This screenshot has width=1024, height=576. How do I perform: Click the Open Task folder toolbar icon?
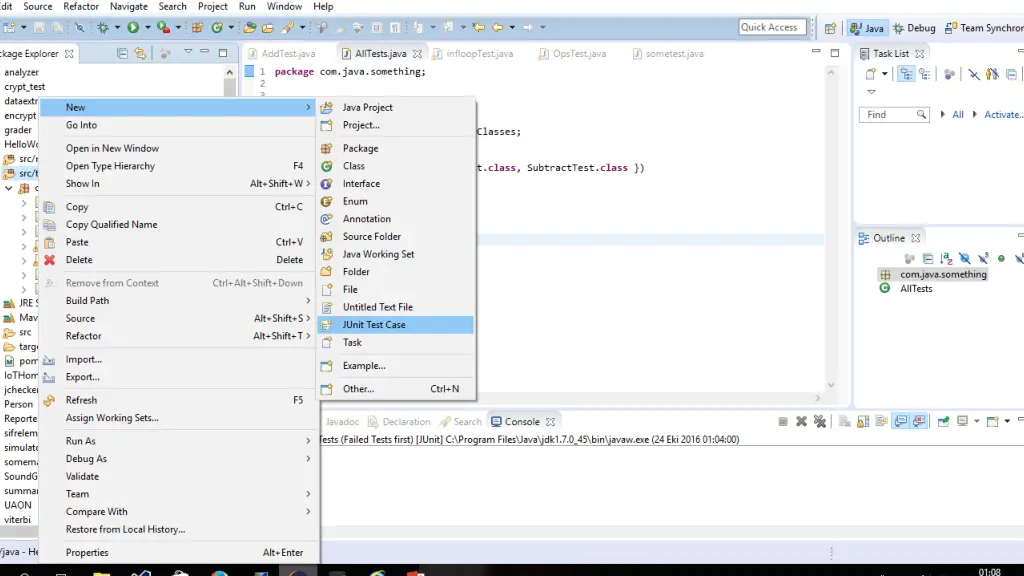[268, 27]
